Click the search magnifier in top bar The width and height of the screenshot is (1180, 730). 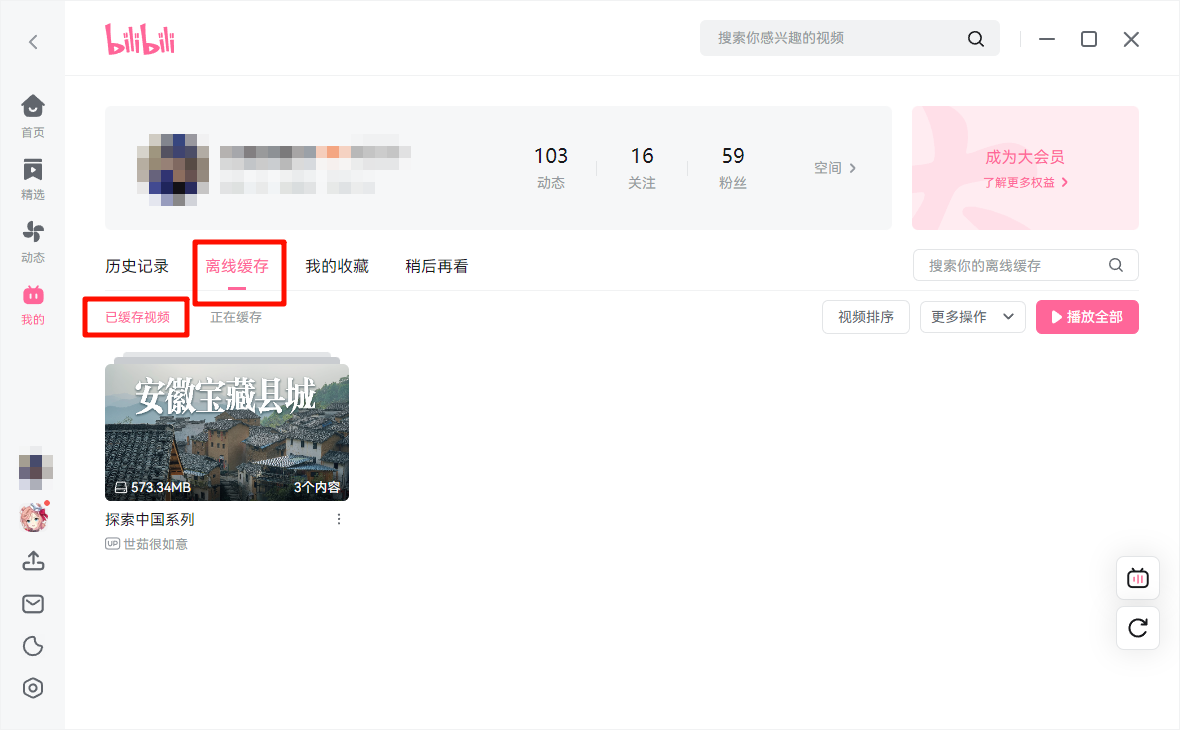(975, 38)
